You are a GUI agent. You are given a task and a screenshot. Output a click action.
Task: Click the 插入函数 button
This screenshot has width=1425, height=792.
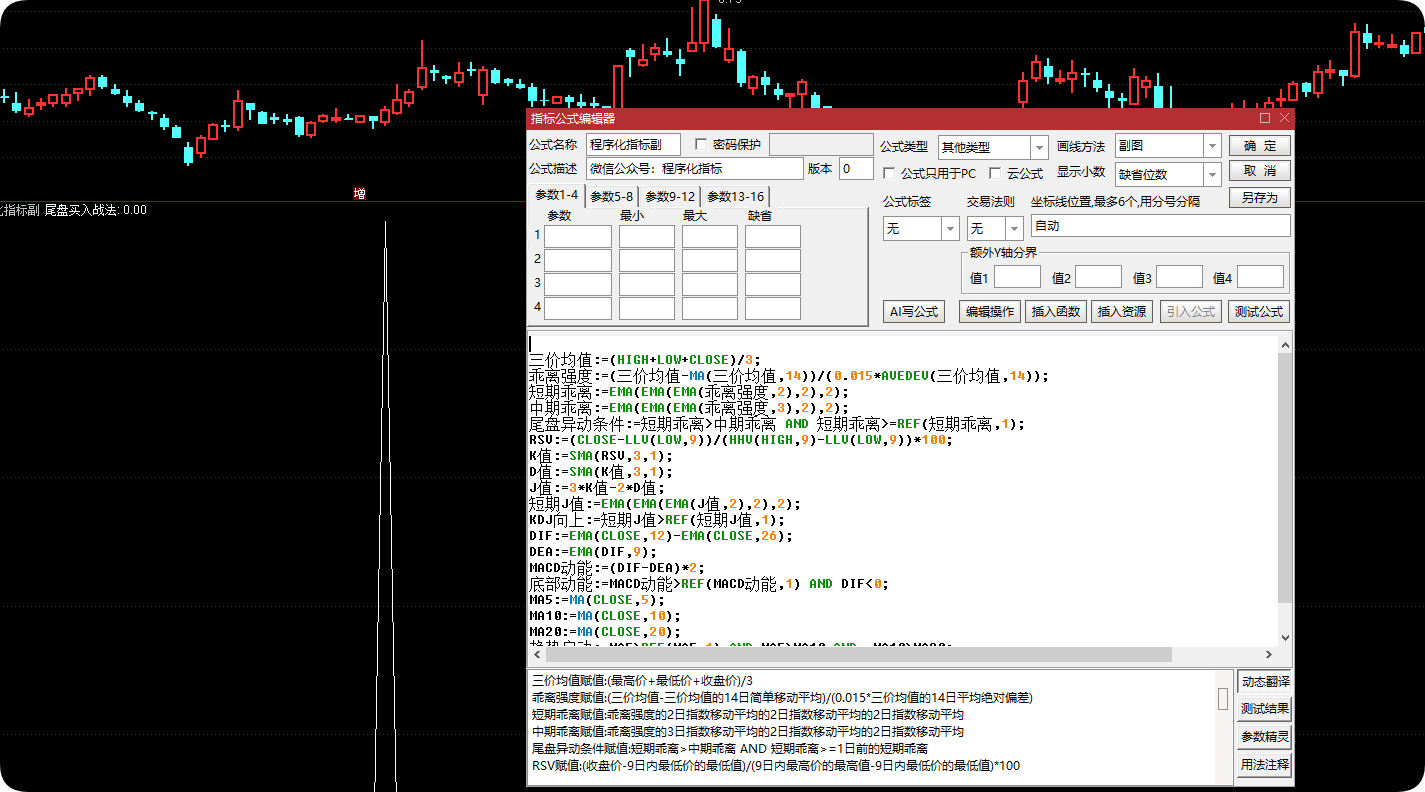click(1056, 312)
